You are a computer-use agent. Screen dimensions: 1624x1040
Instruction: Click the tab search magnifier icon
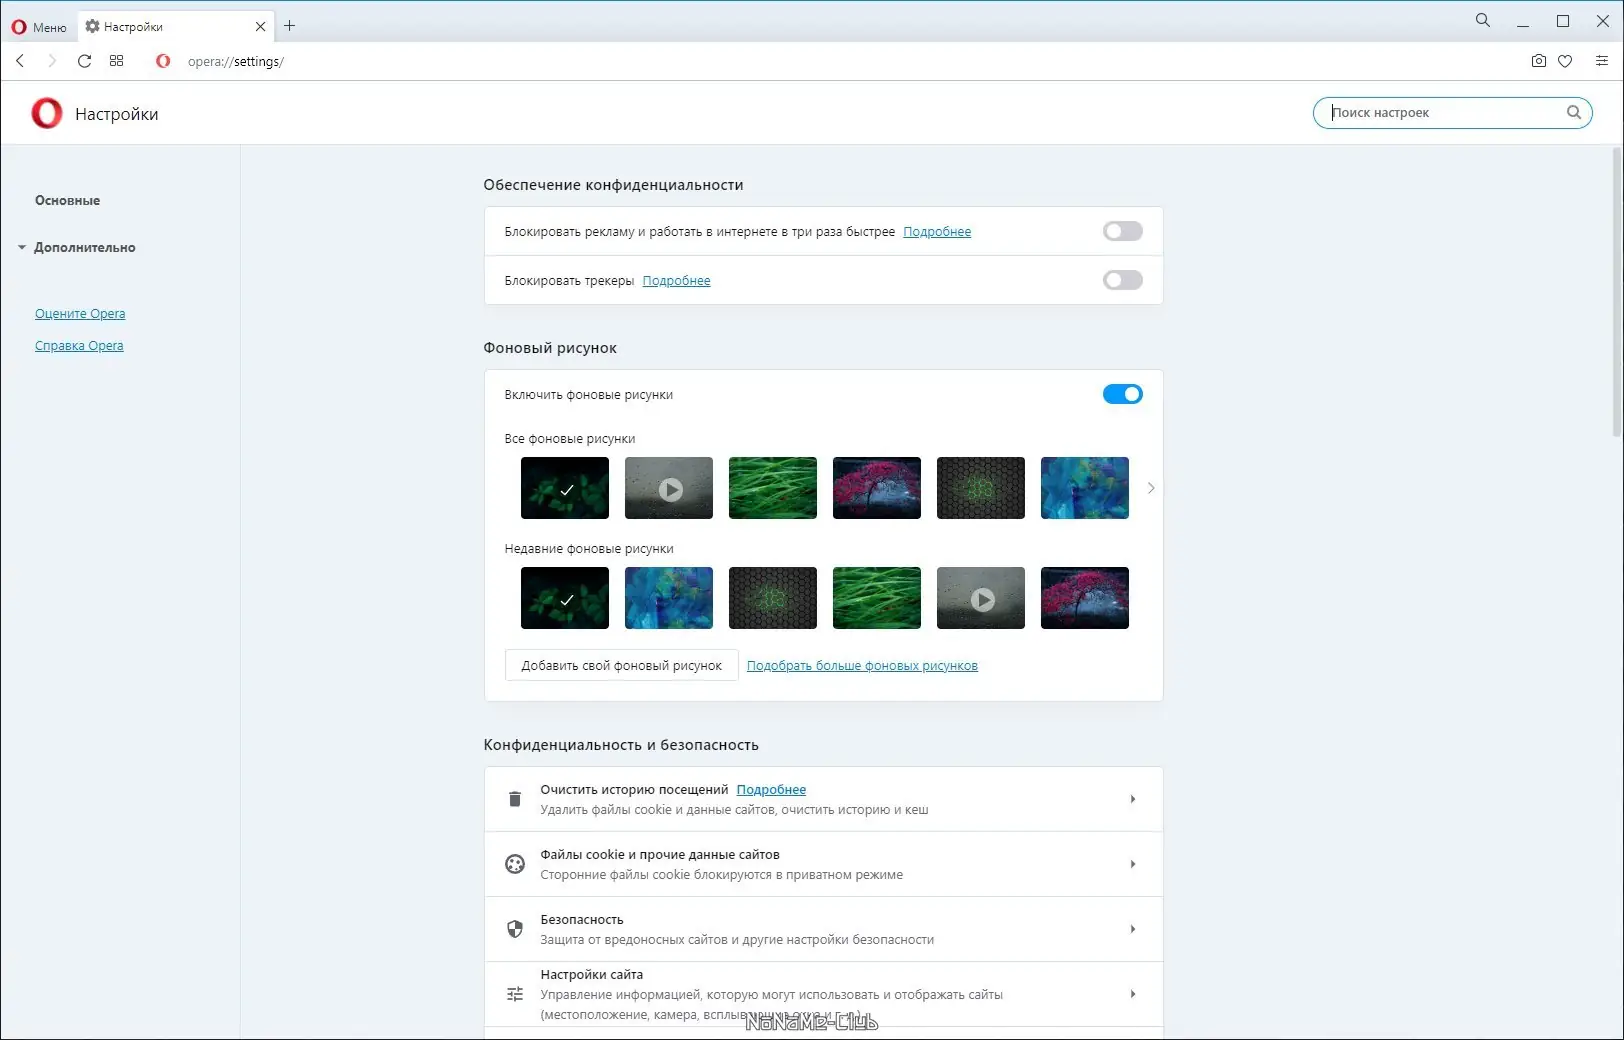1483,20
